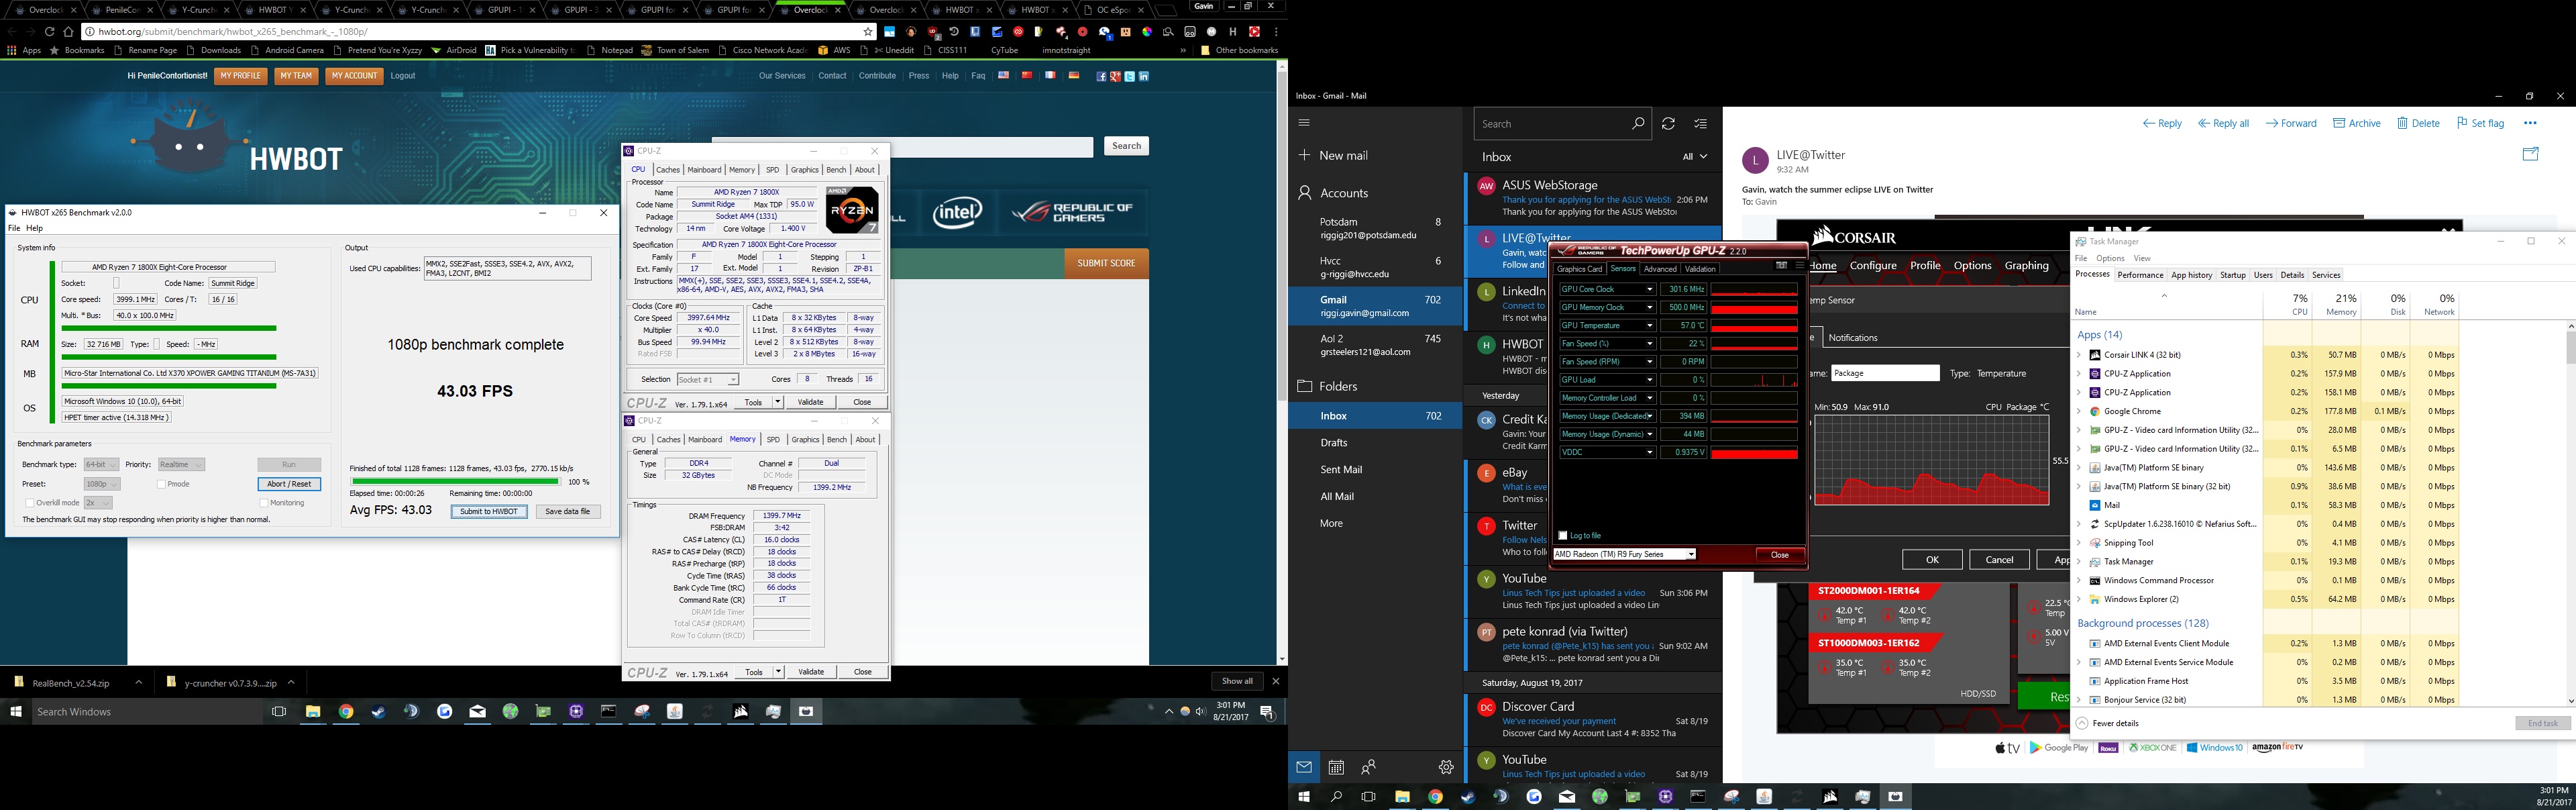
Task: Click New mail in Mail sidebar
Action: click(1333, 156)
